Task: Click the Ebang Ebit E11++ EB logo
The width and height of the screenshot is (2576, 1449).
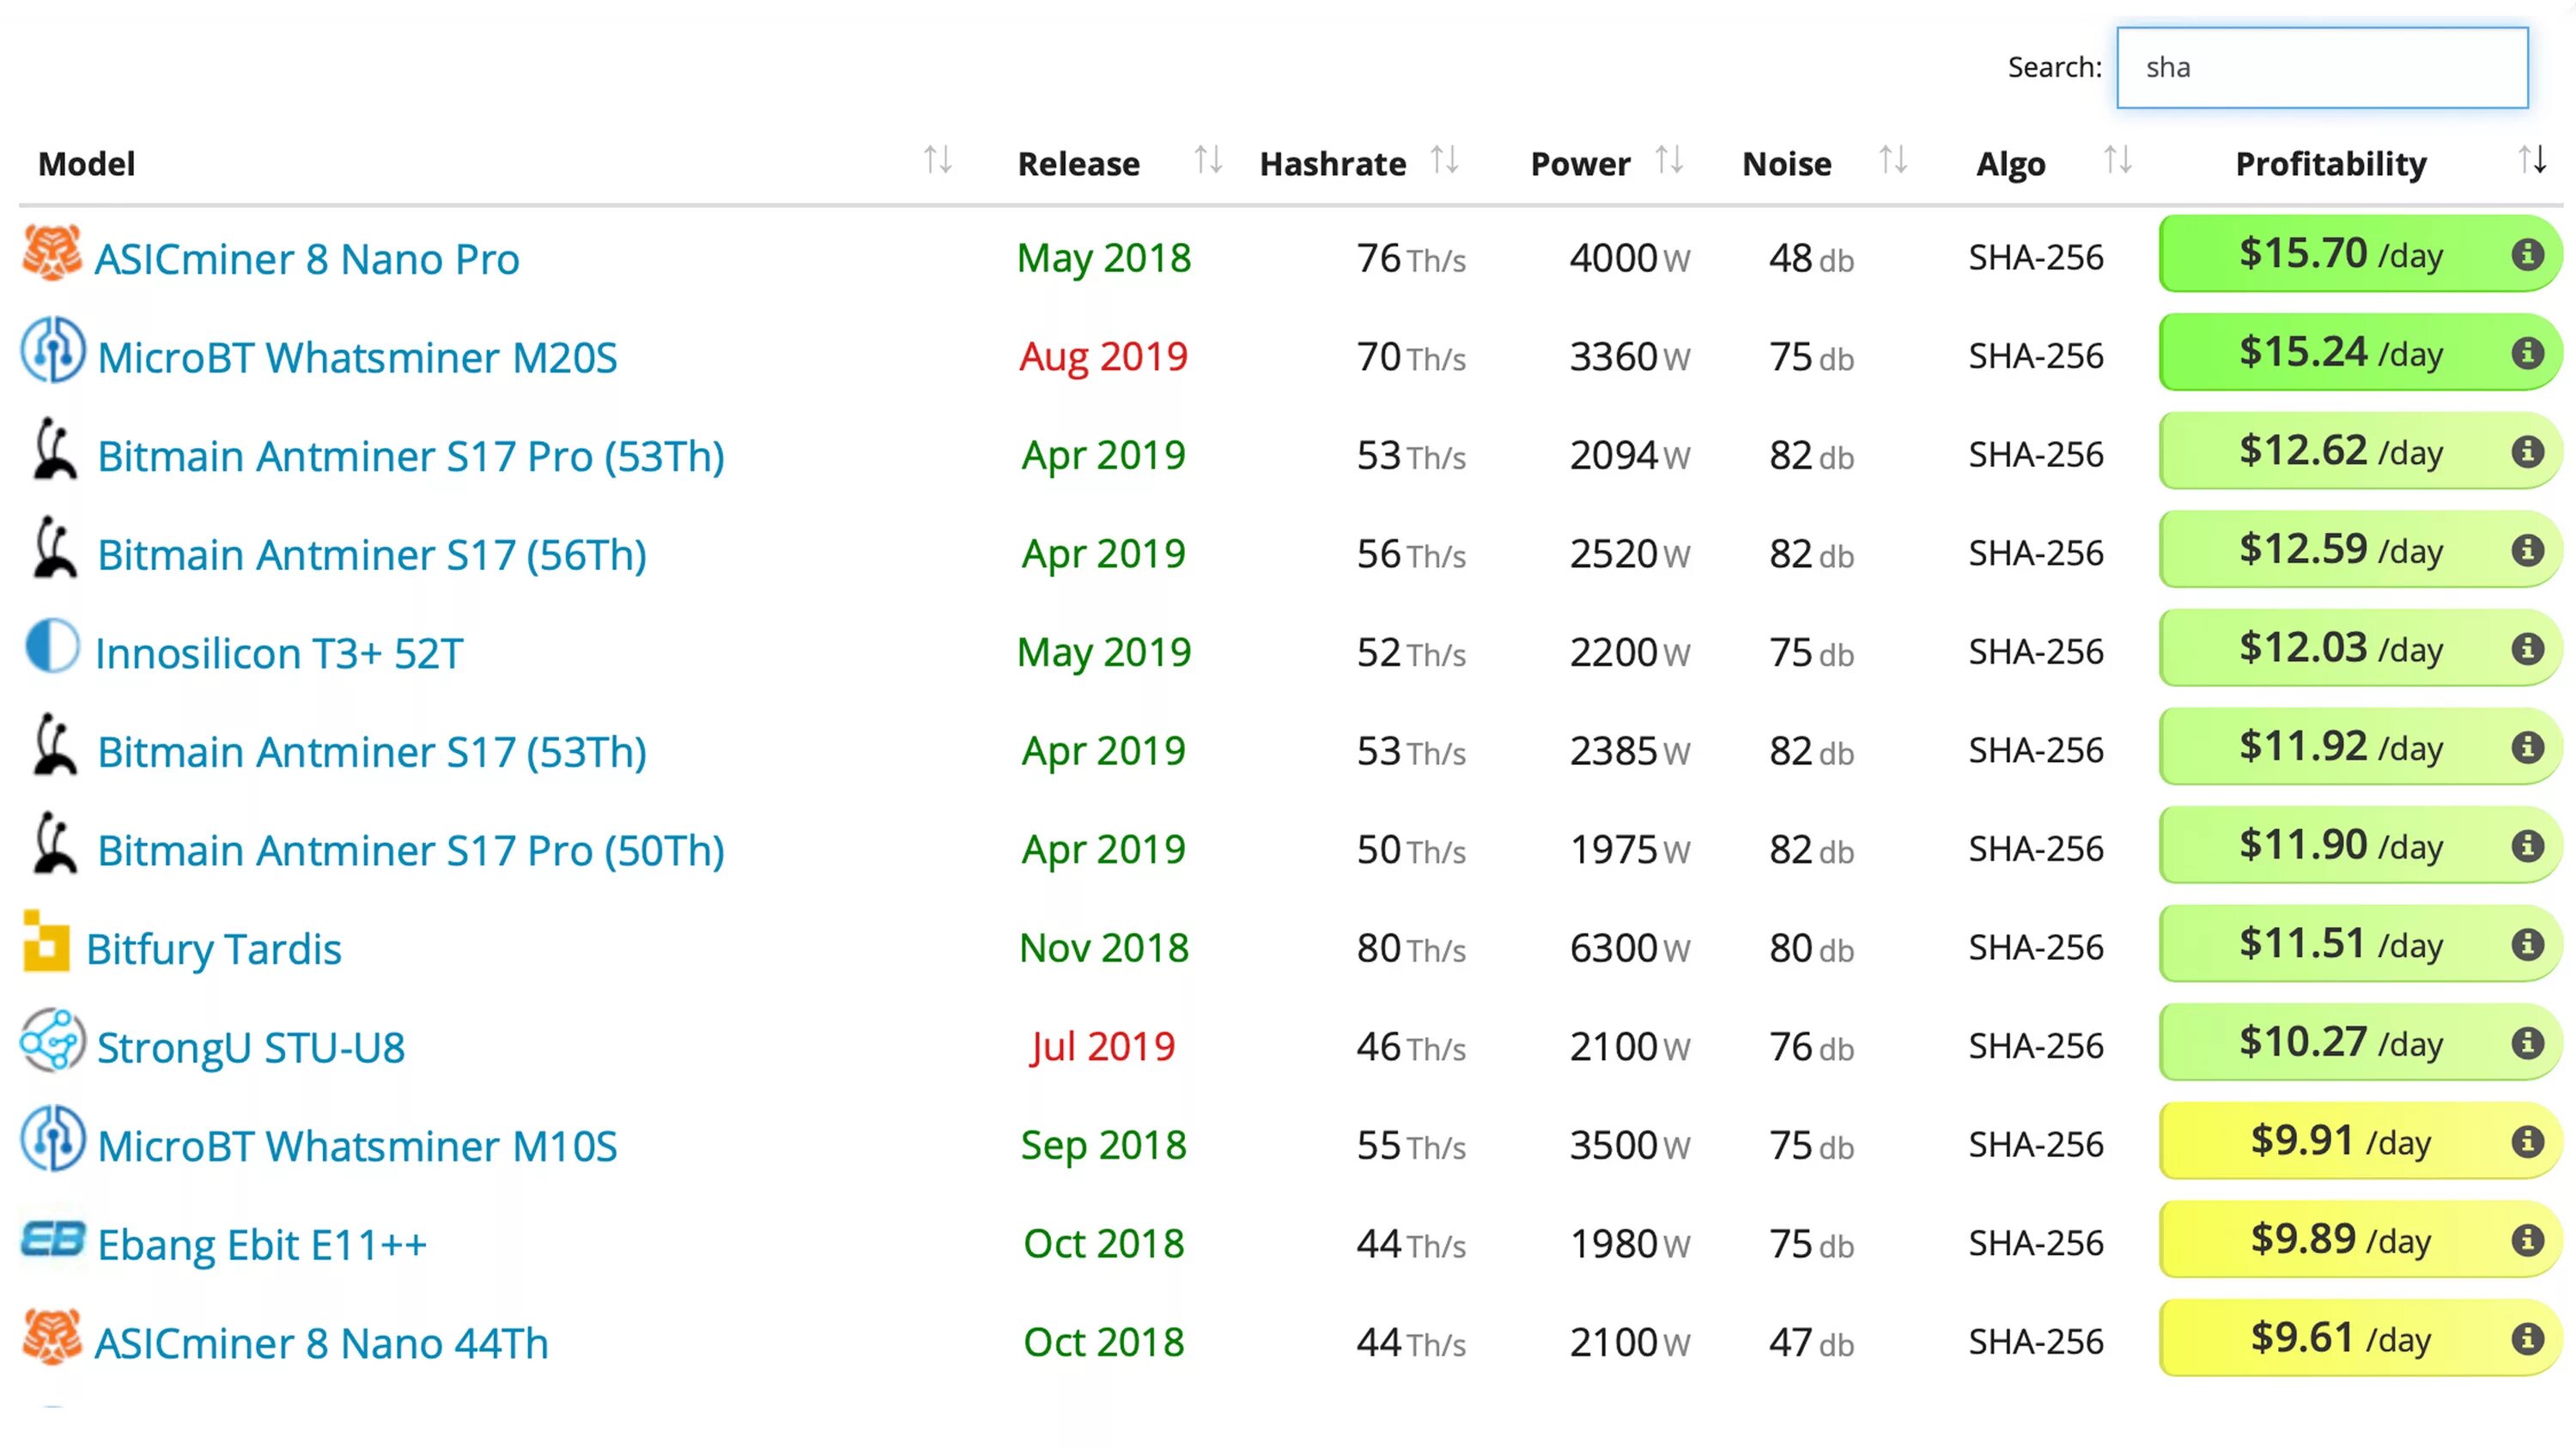Action: point(53,1240)
